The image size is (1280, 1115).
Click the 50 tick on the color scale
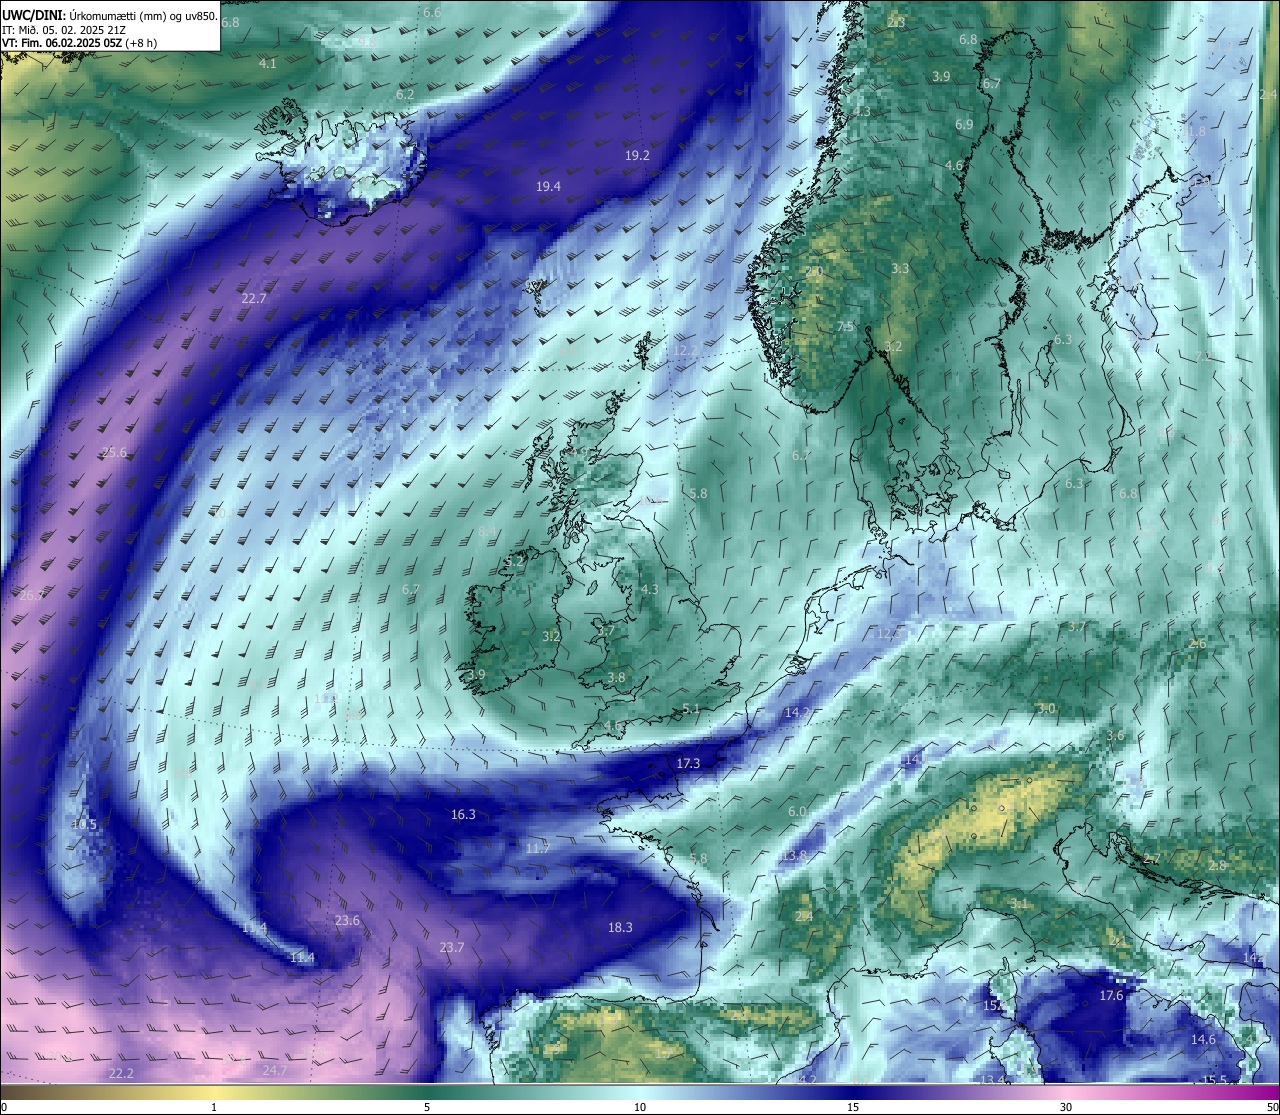[1272, 1107]
